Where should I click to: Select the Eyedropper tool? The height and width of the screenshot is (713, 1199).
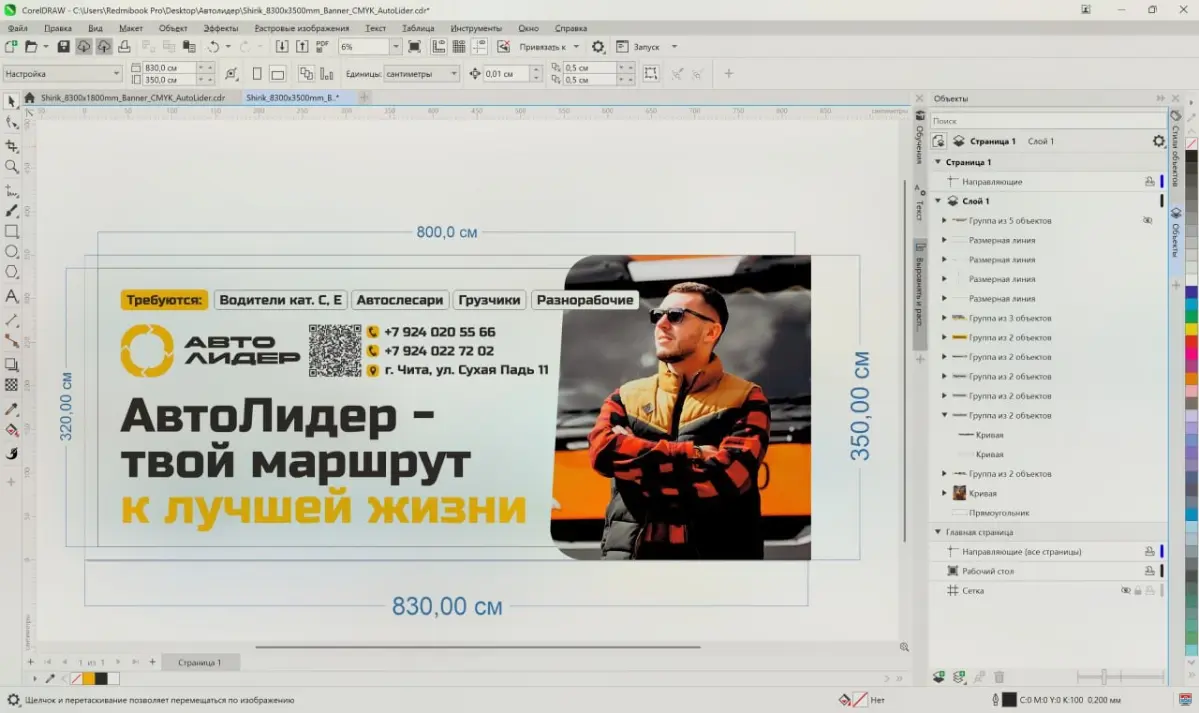click(x=11, y=409)
